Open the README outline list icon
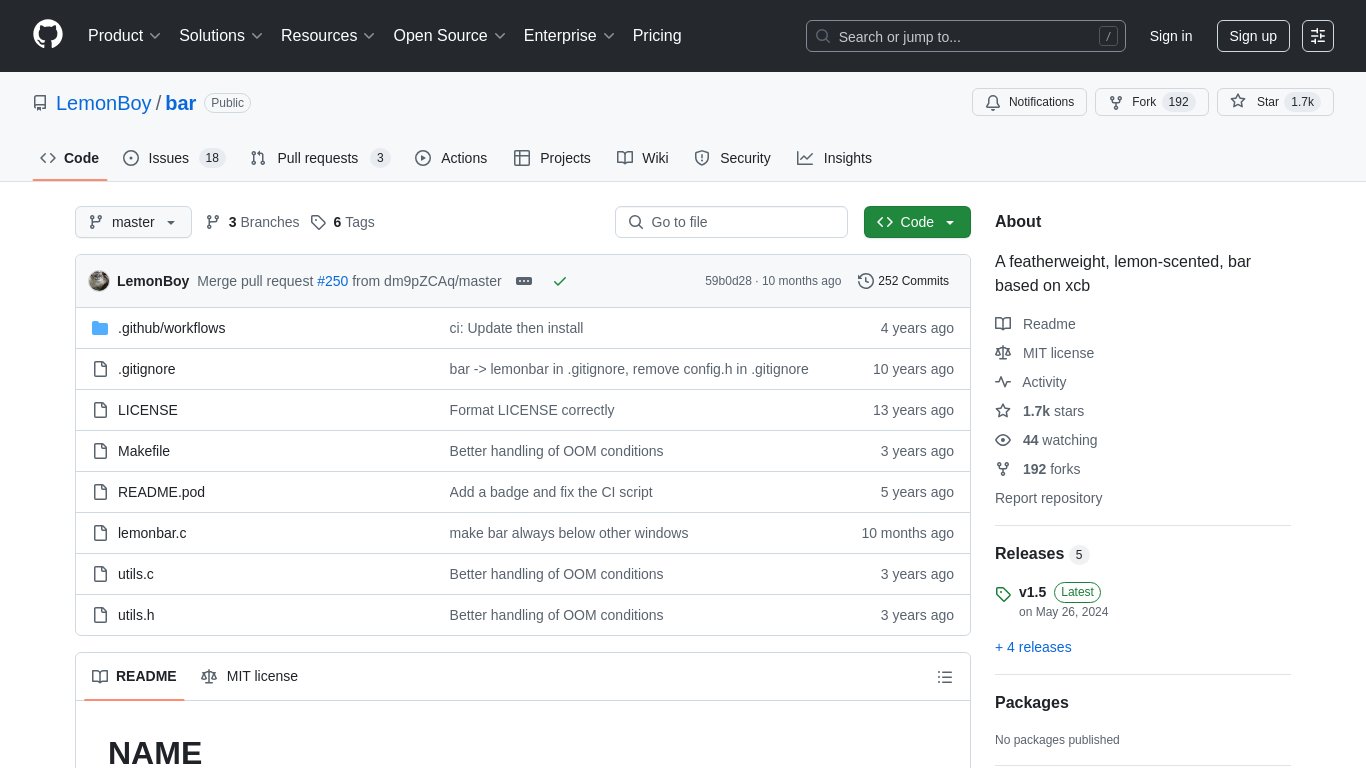 (944, 677)
